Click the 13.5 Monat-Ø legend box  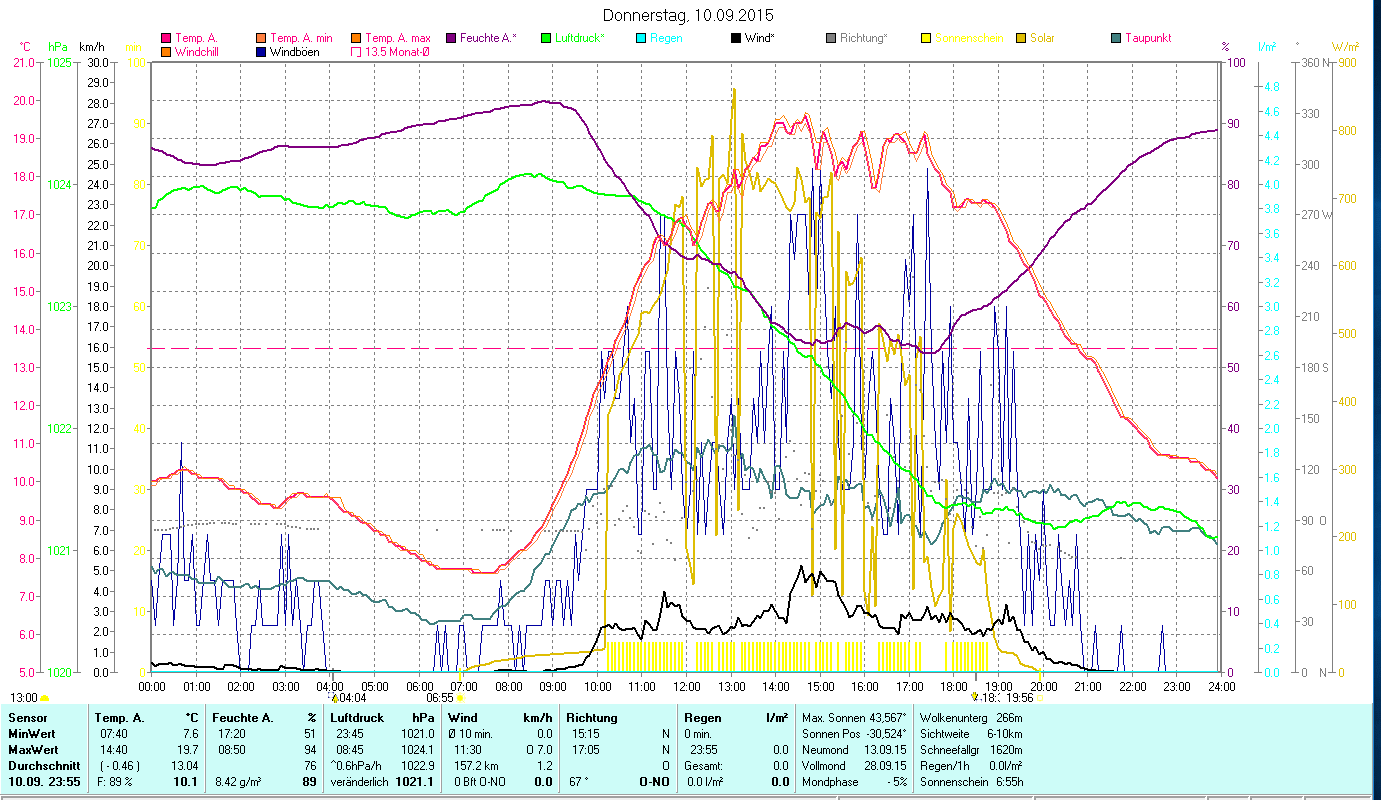coord(356,51)
